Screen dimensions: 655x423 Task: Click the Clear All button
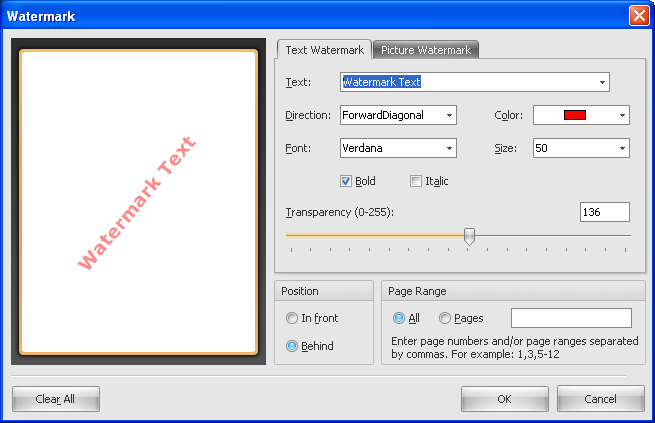tap(56, 399)
